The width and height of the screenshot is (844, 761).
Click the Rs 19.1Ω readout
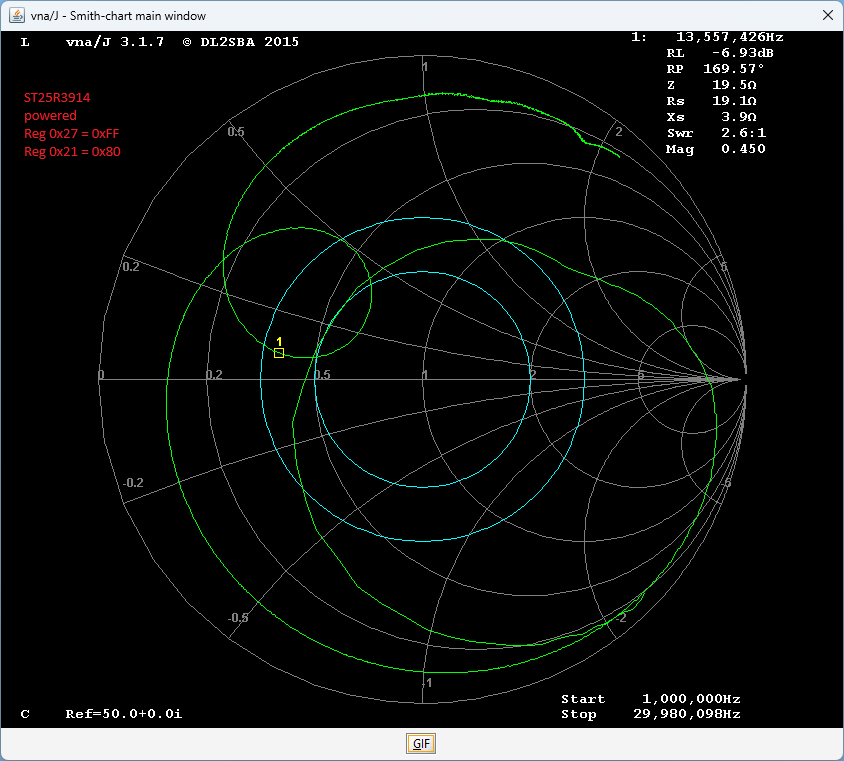click(x=712, y=101)
